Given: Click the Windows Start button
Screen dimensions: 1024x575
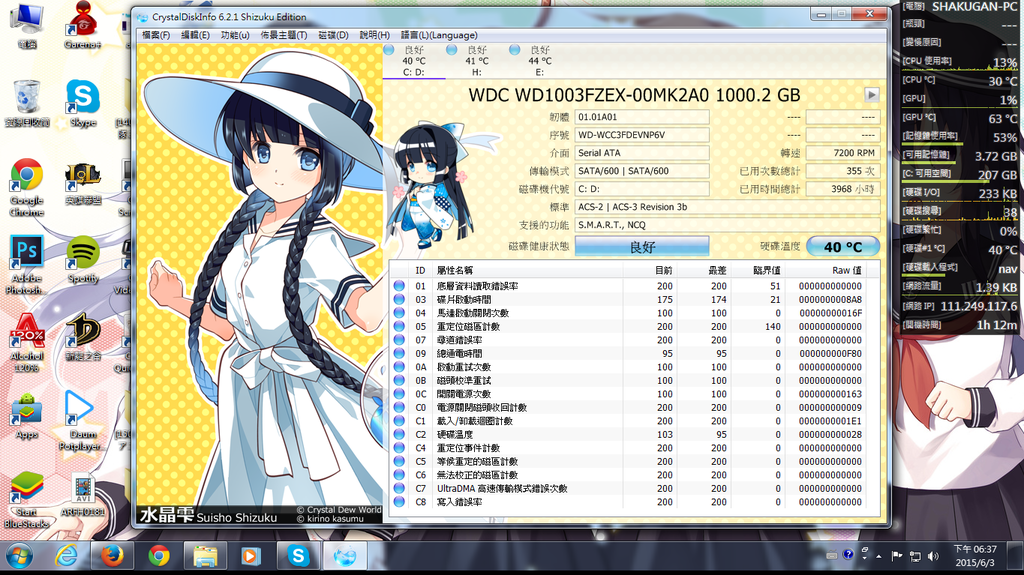Looking at the screenshot, I should (19, 555).
